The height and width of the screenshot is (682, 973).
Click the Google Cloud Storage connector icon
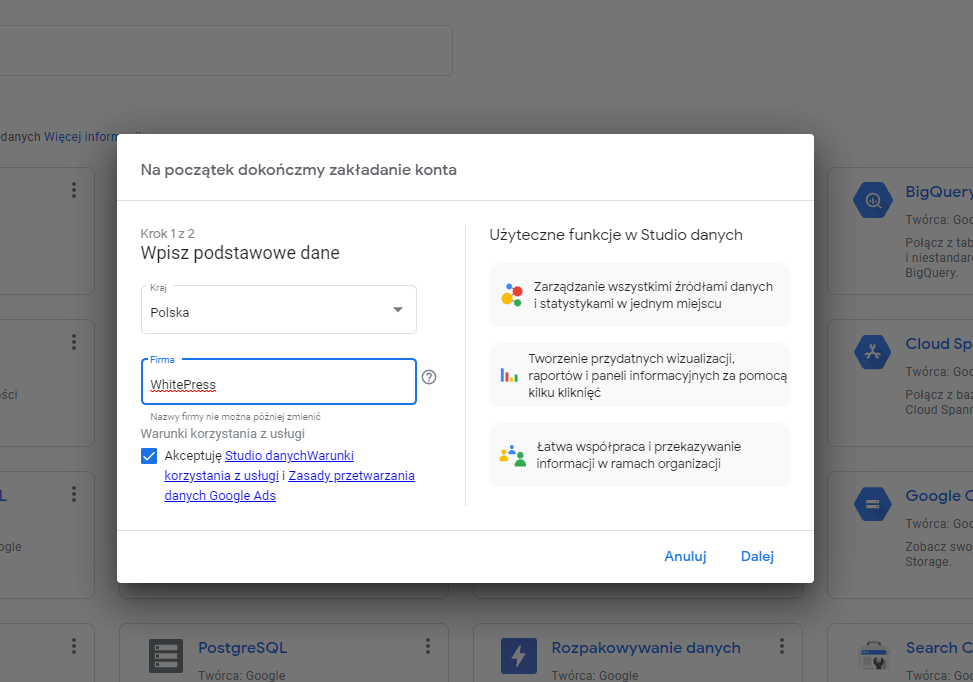click(x=872, y=504)
